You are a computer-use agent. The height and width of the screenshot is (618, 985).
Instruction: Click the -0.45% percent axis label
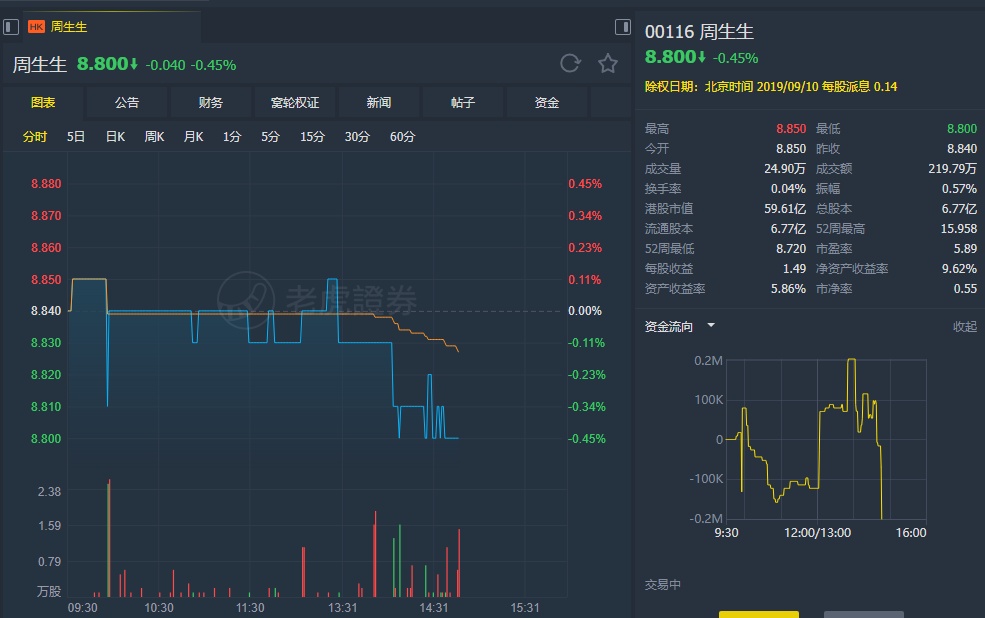(x=587, y=439)
